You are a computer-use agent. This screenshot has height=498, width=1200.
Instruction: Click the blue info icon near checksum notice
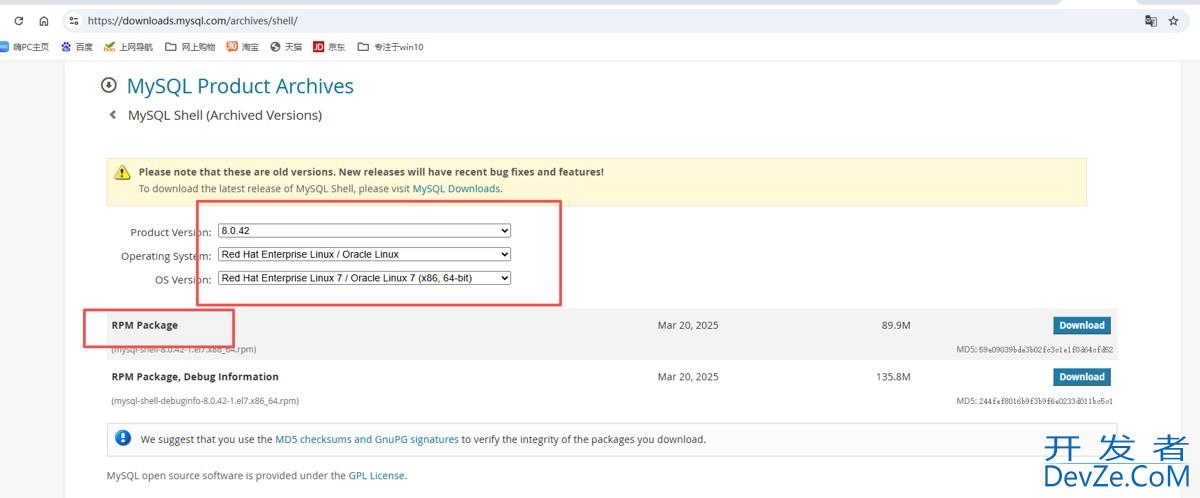click(x=123, y=438)
